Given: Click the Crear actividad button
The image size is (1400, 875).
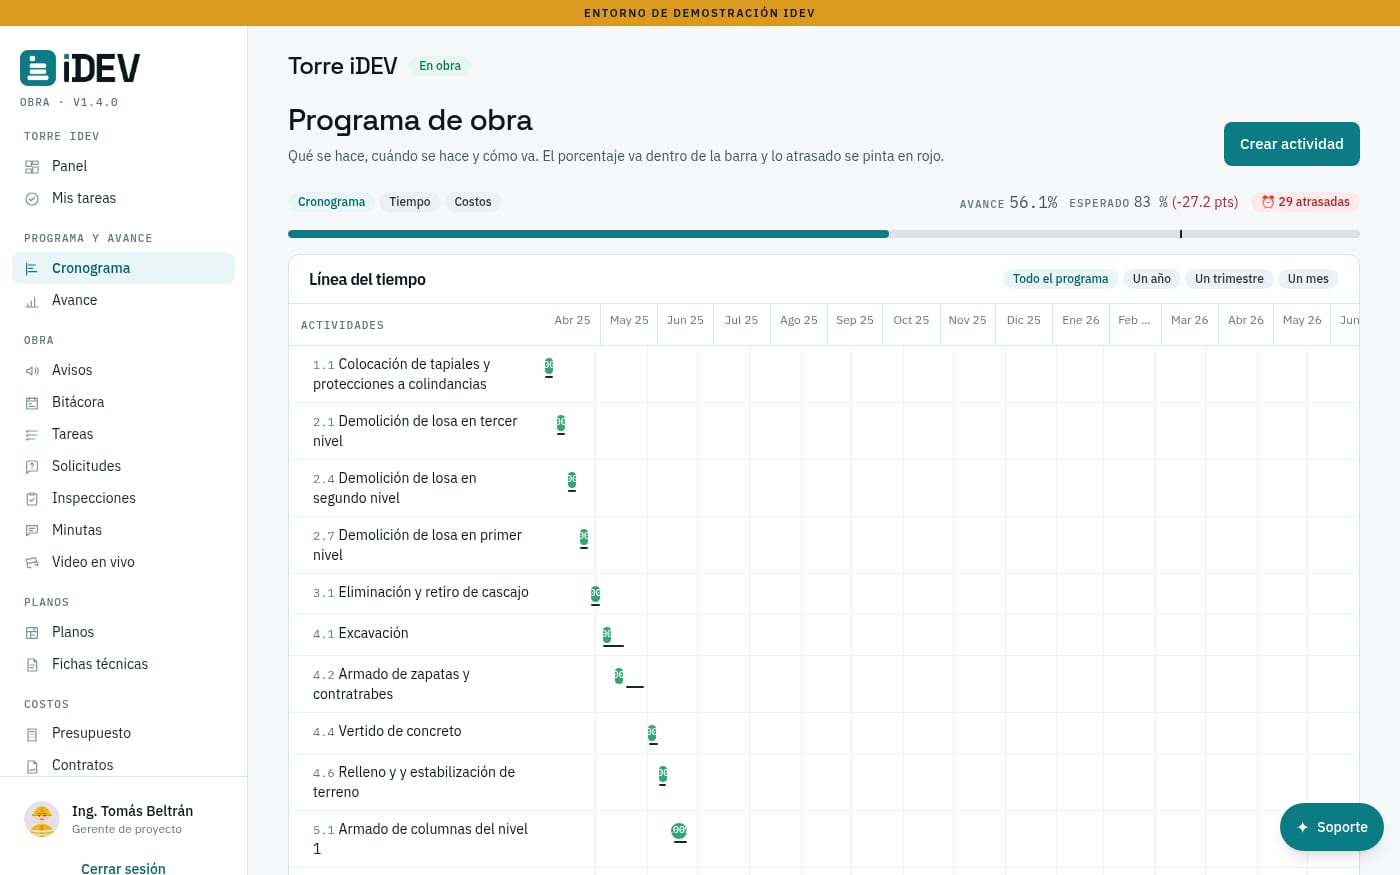Looking at the screenshot, I should click(x=1292, y=144).
